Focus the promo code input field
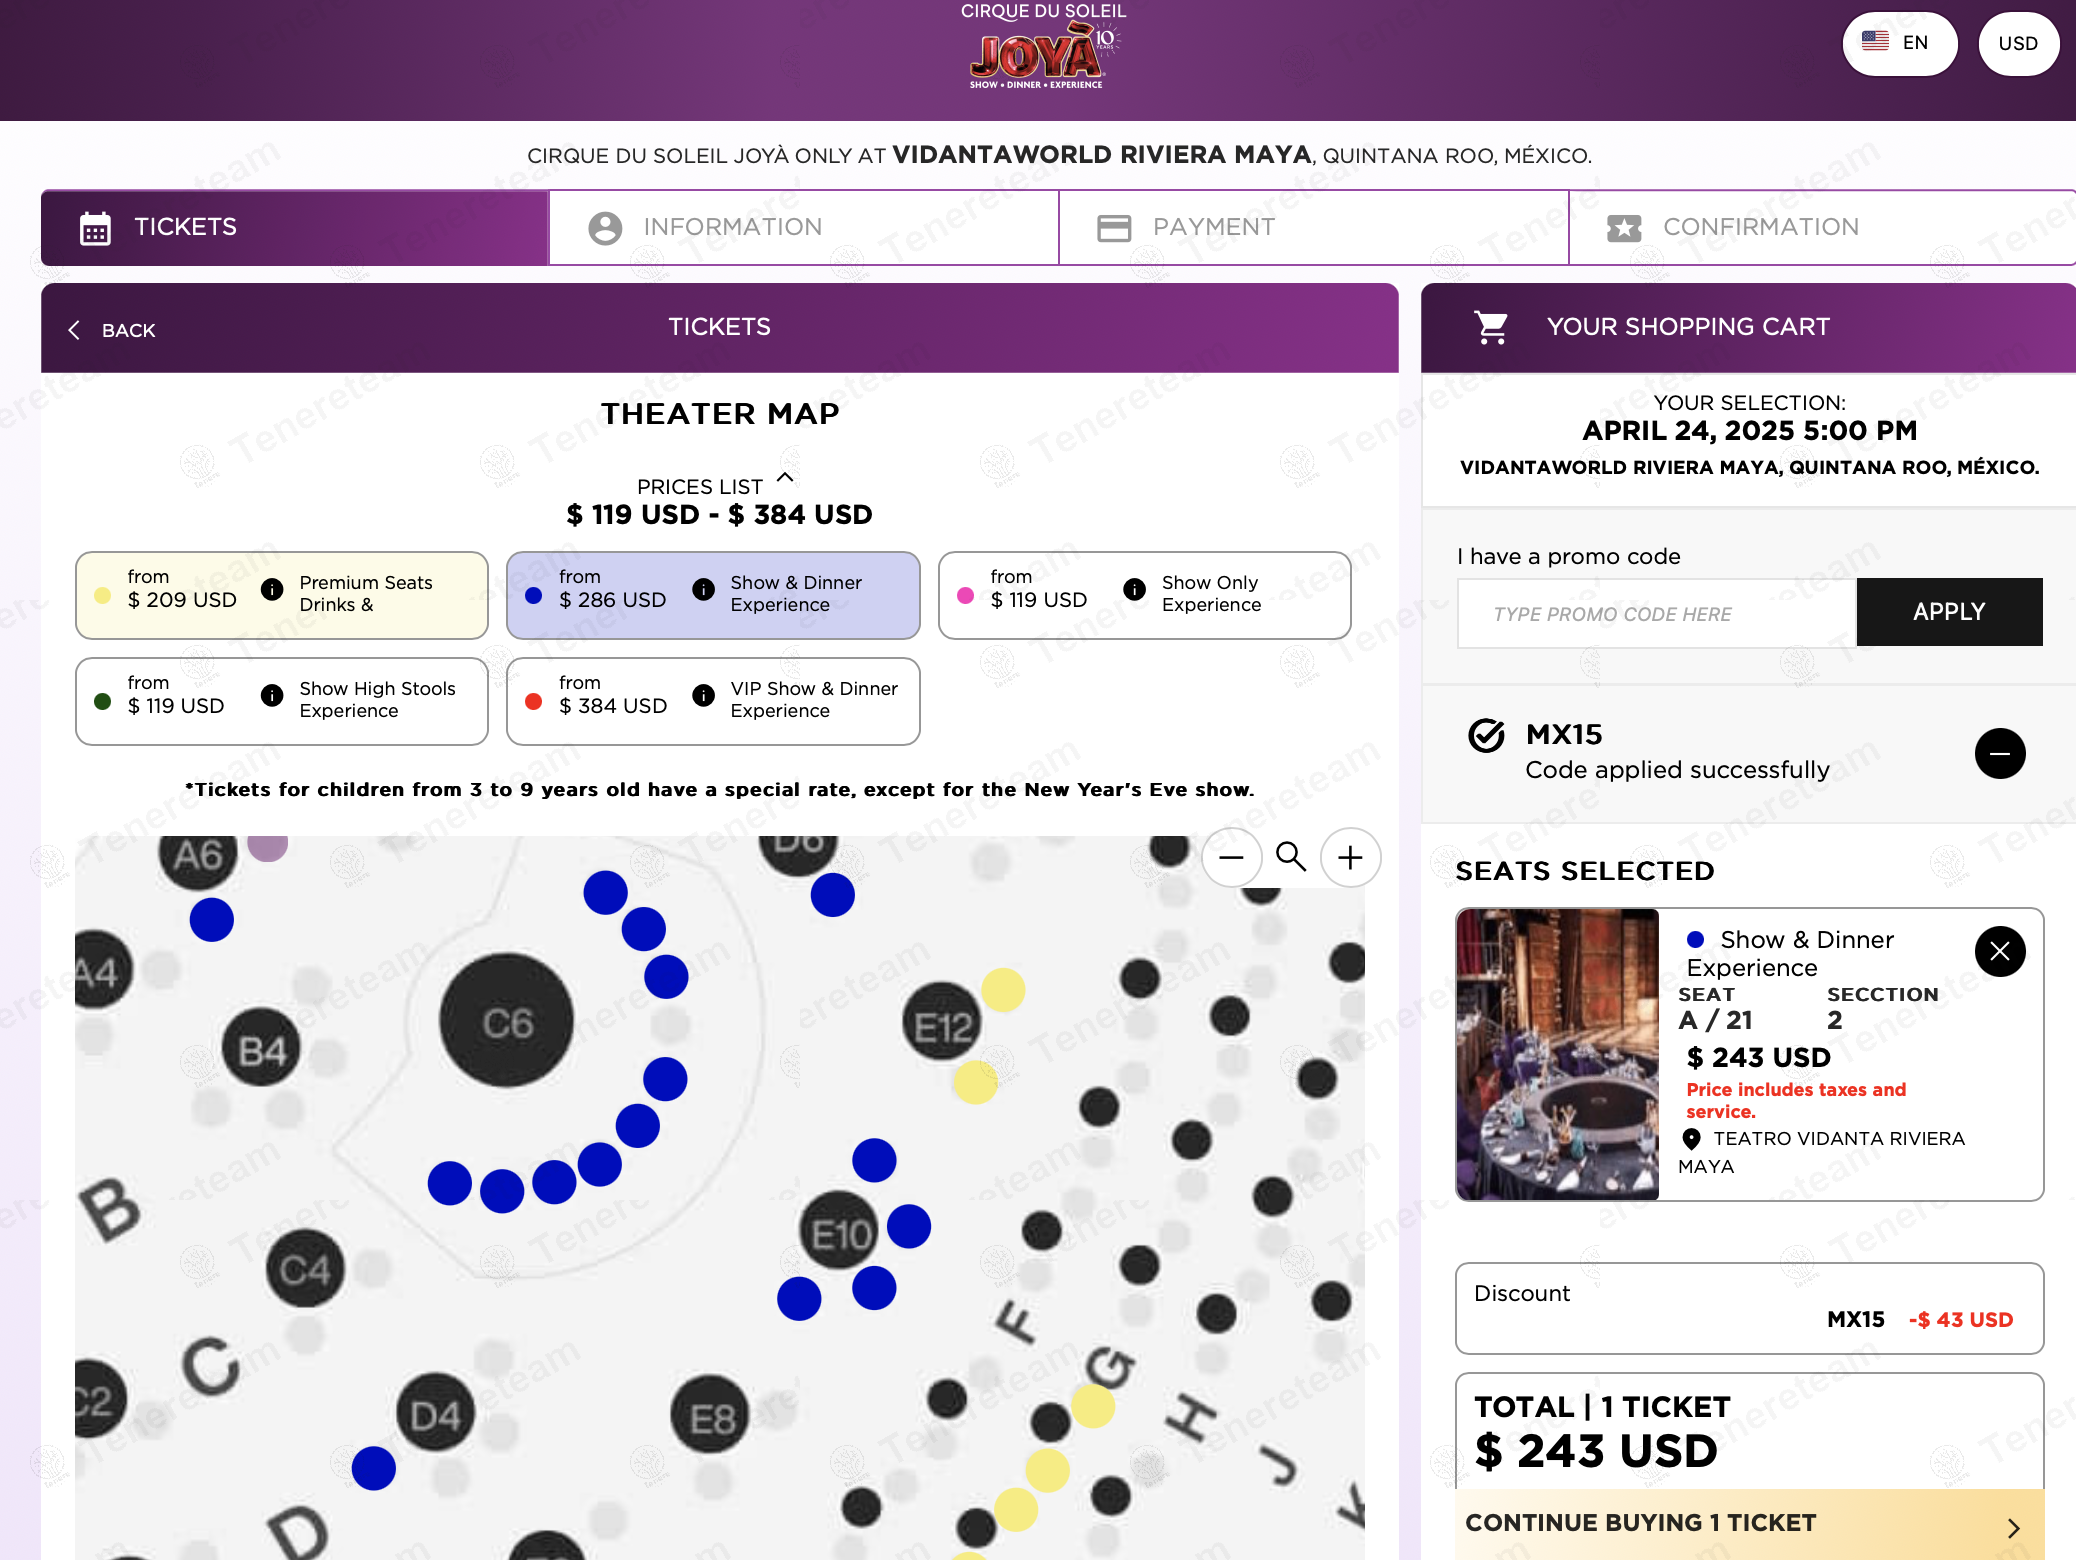The width and height of the screenshot is (2076, 1560). 1656,614
